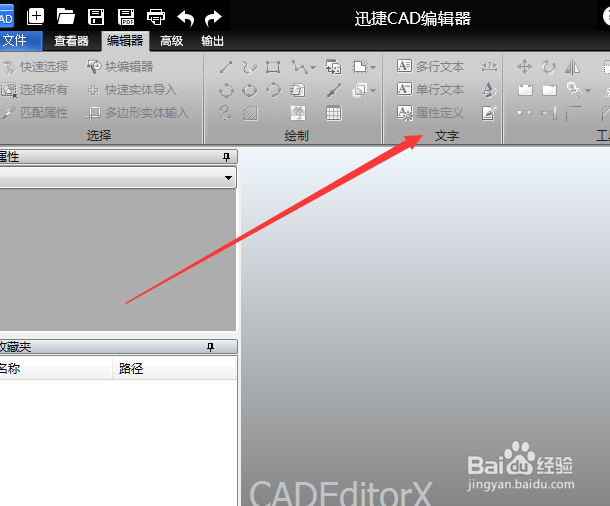Click the diagonal leader line icon
The image size is (610, 506).
[334, 90]
